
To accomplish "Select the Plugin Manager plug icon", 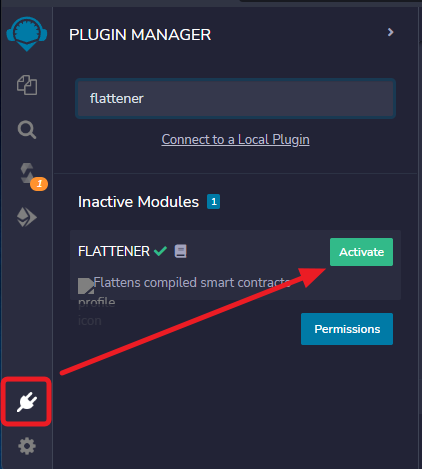I will (27, 402).
